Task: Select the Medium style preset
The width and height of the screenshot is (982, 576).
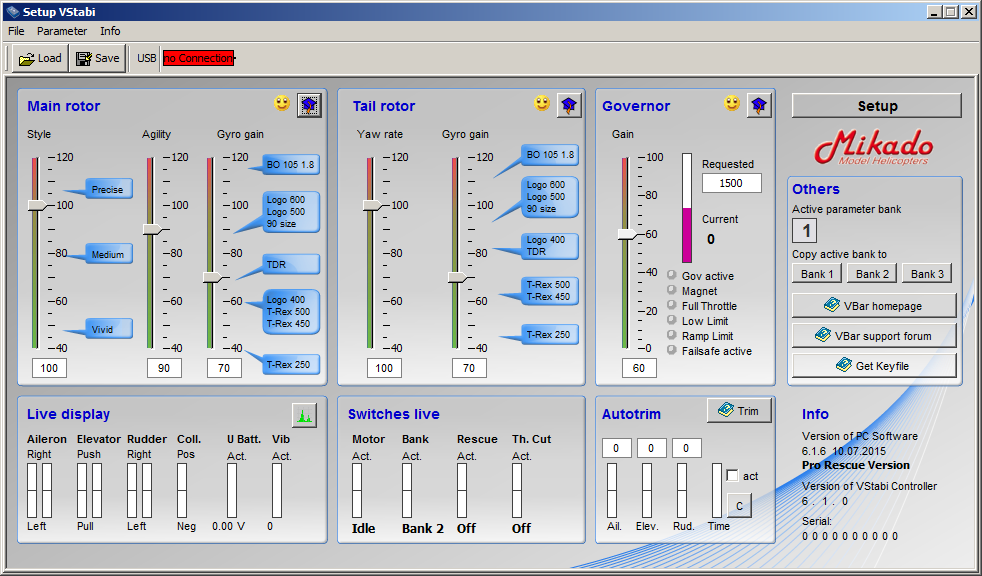Action: [x=108, y=254]
